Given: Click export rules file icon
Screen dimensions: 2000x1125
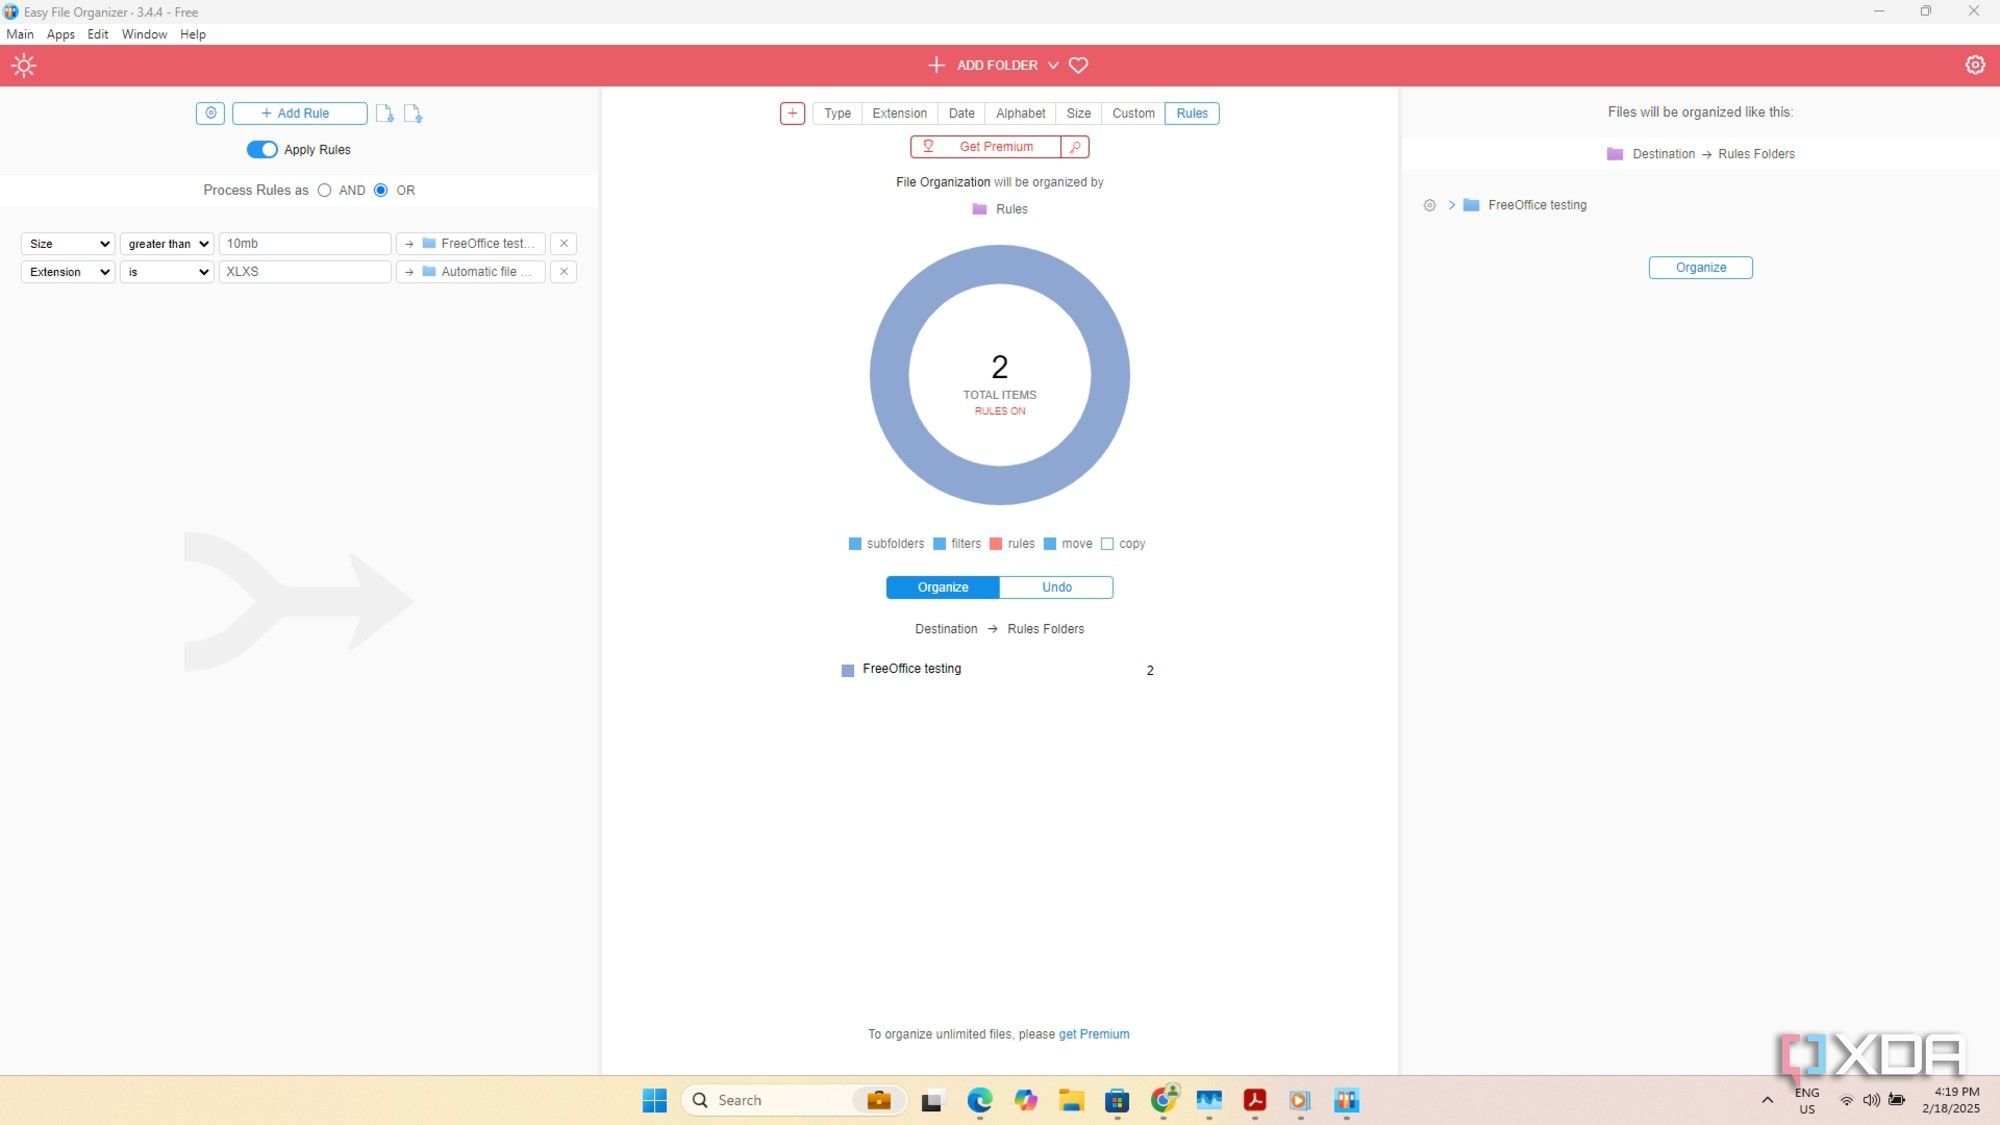Looking at the screenshot, I should (x=413, y=114).
